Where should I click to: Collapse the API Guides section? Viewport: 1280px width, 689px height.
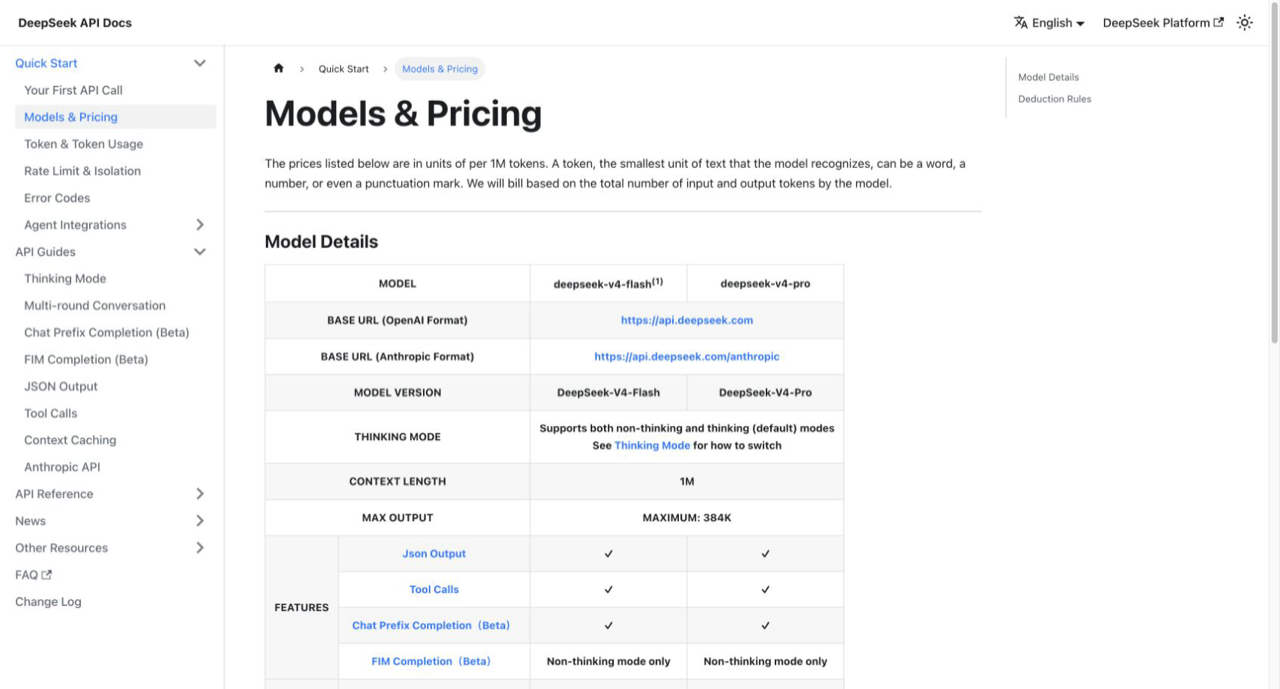click(200, 252)
